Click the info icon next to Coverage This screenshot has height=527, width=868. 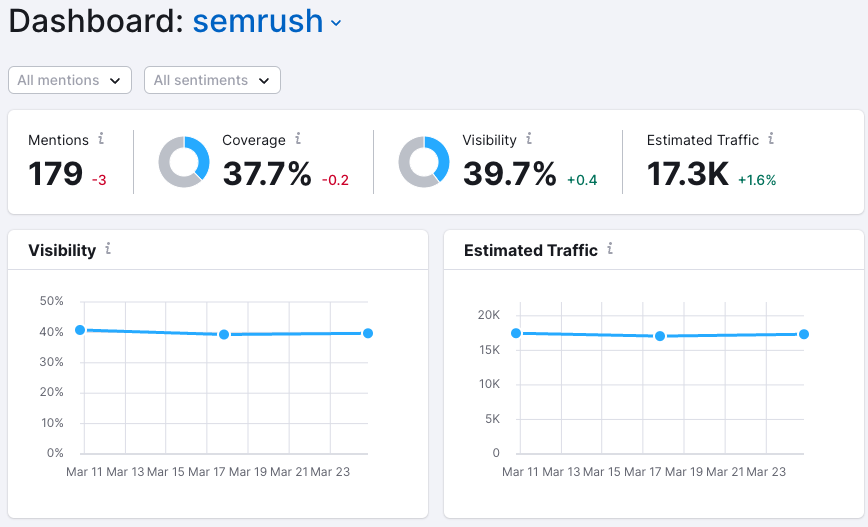[x=298, y=138]
